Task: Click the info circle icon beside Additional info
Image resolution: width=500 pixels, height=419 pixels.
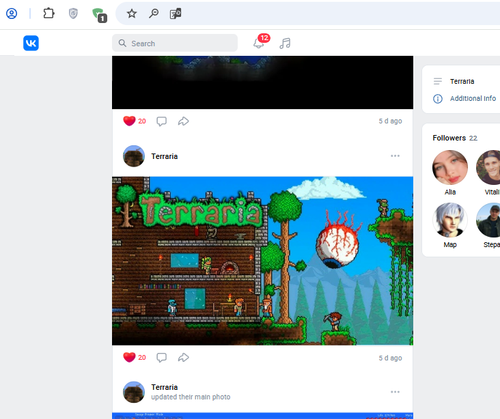Action: [438, 99]
